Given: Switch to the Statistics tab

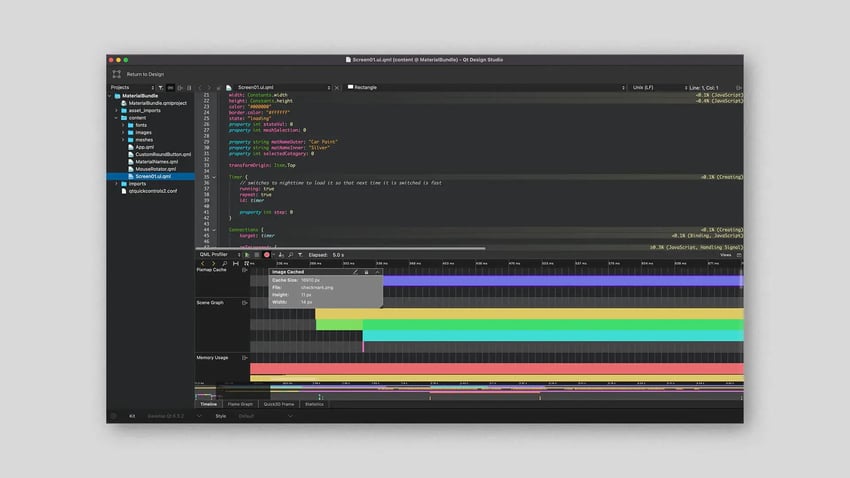Looking at the screenshot, I should [x=314, y=404].
